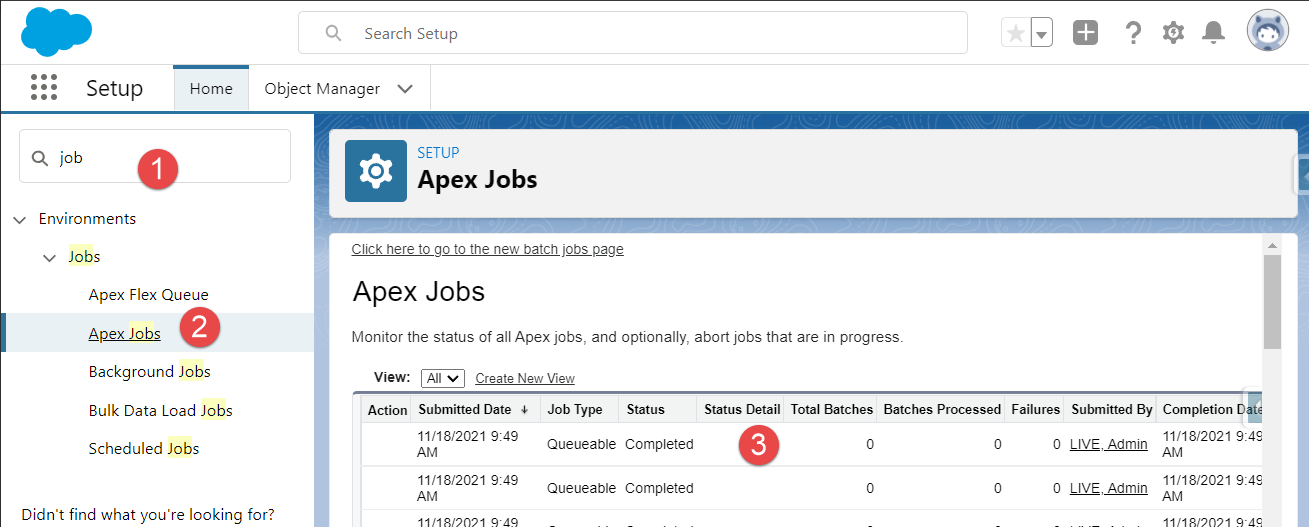This screenshot has width=1309, height=527.
Task: Click the second row Completed status
Action: [659, 488]
